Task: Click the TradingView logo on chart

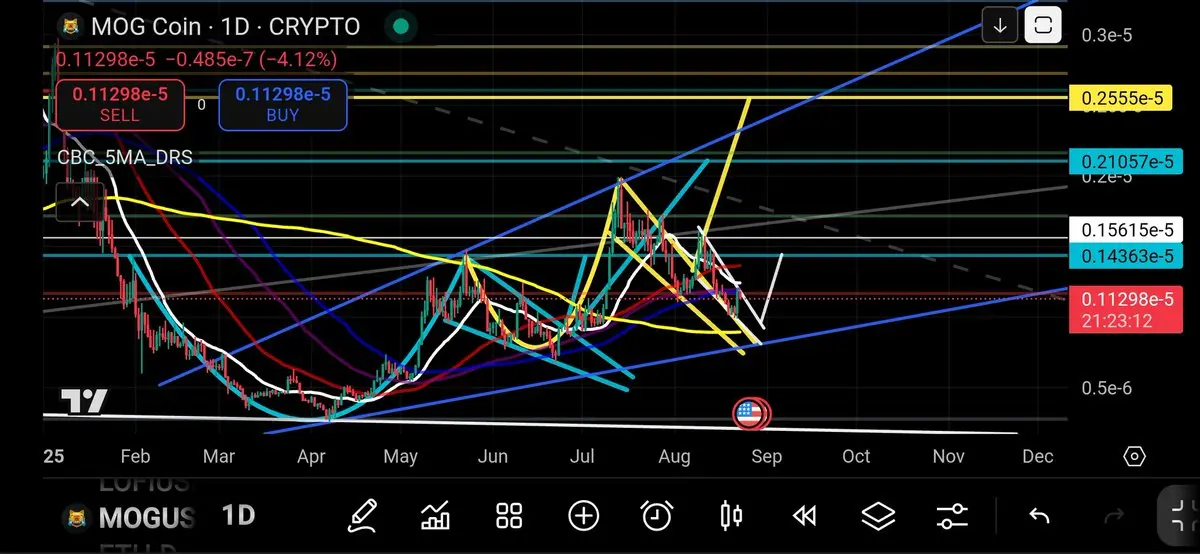Action: pos(84,402)
